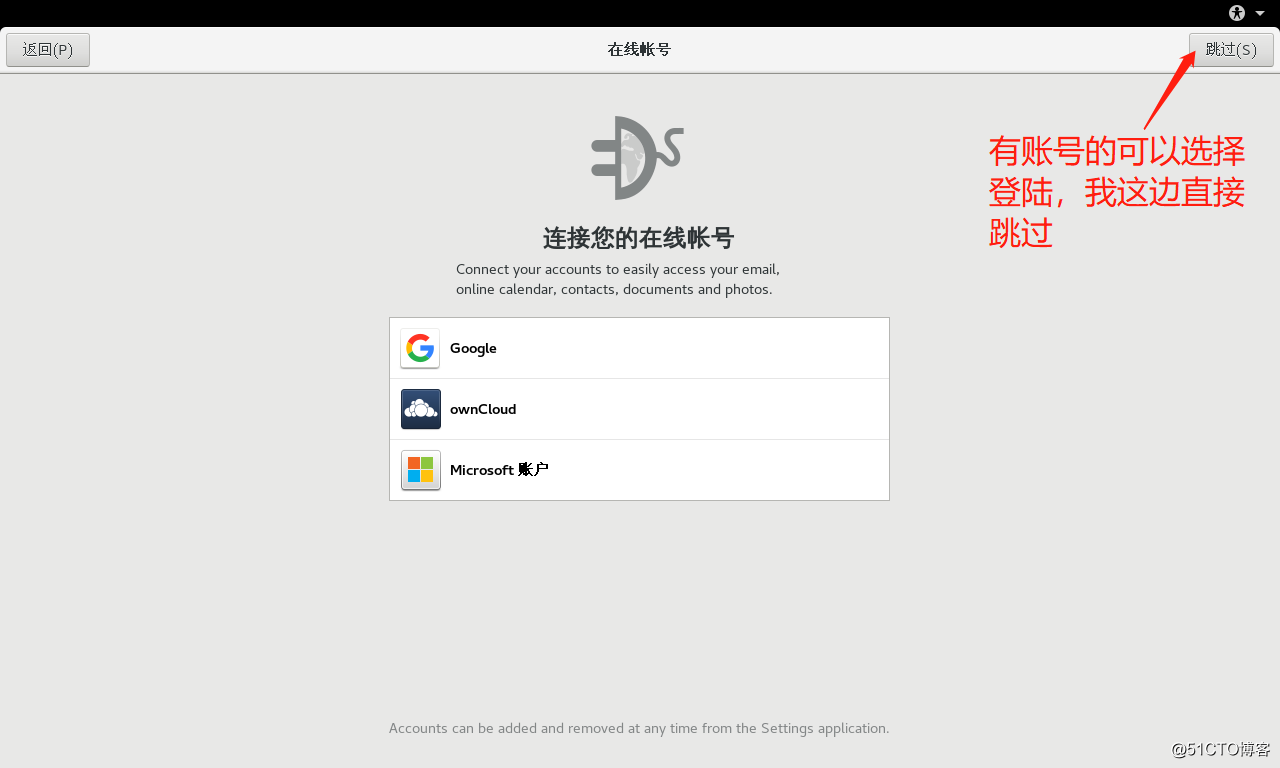This screenshot has width=1280, height=768.
Task: Select the ownCloud account row
Action: click(639, 409)
